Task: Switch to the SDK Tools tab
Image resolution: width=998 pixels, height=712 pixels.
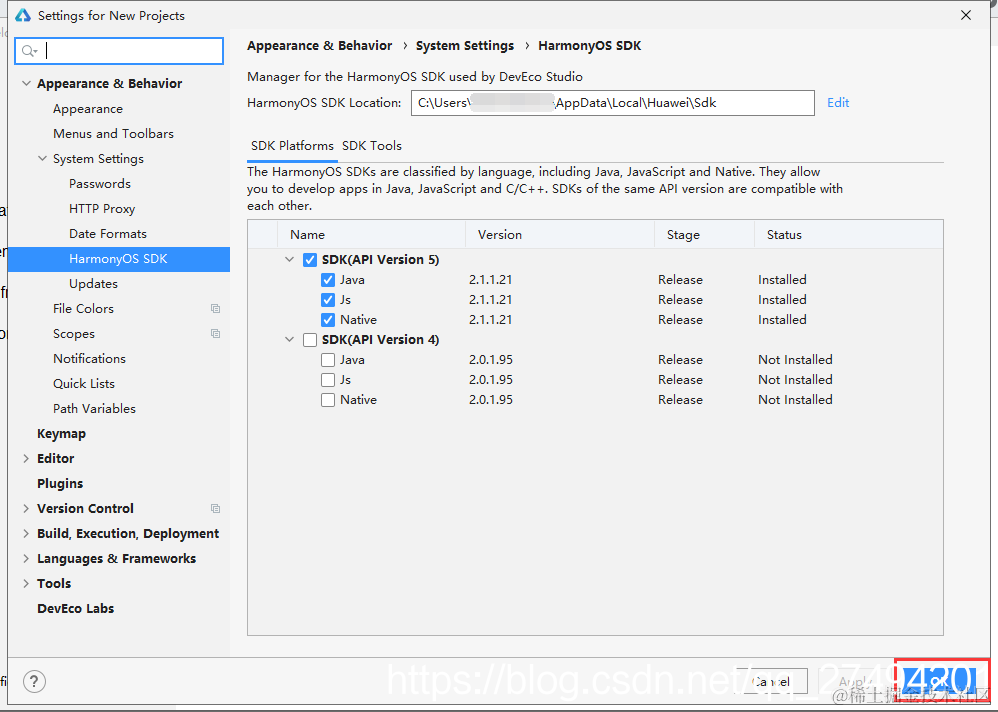Action: click(372, 146)
